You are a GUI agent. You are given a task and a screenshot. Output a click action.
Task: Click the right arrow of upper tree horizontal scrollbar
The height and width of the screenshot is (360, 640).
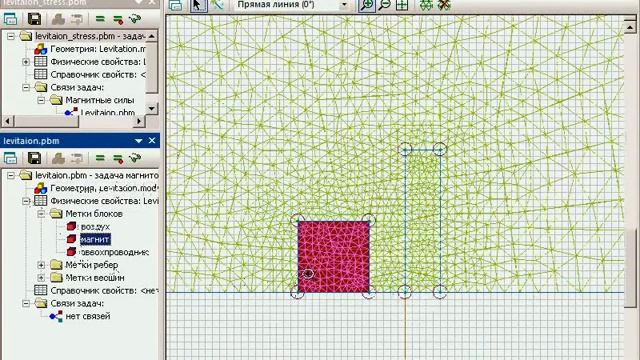tap(139, 121)
